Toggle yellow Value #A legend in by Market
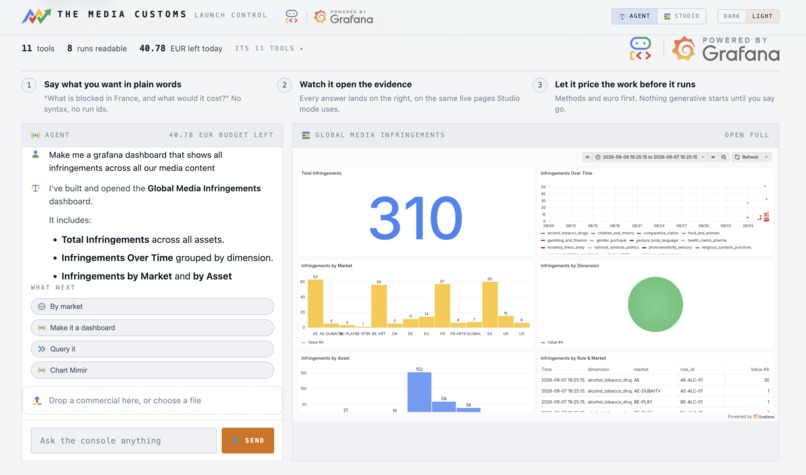The width and height of the screenshot is (806, 475). pos(313,342)
